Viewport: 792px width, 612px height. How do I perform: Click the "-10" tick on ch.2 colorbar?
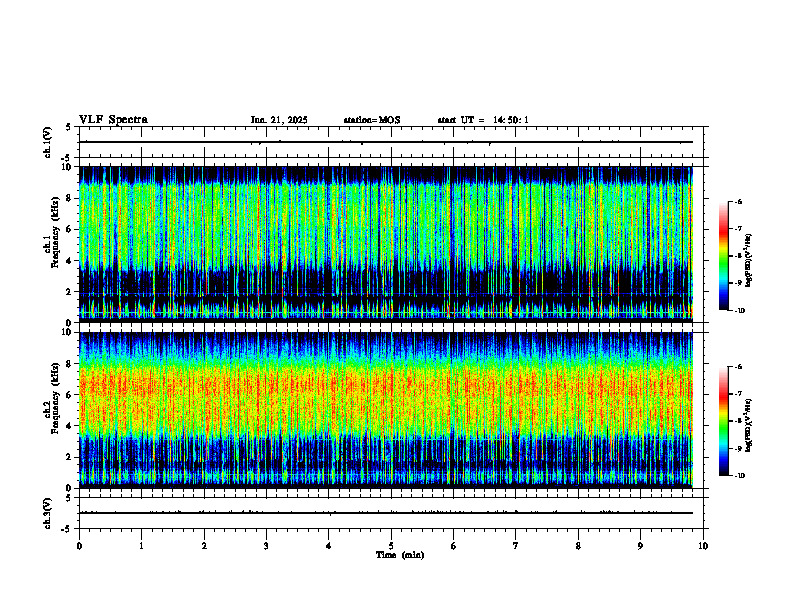(739, 476)
